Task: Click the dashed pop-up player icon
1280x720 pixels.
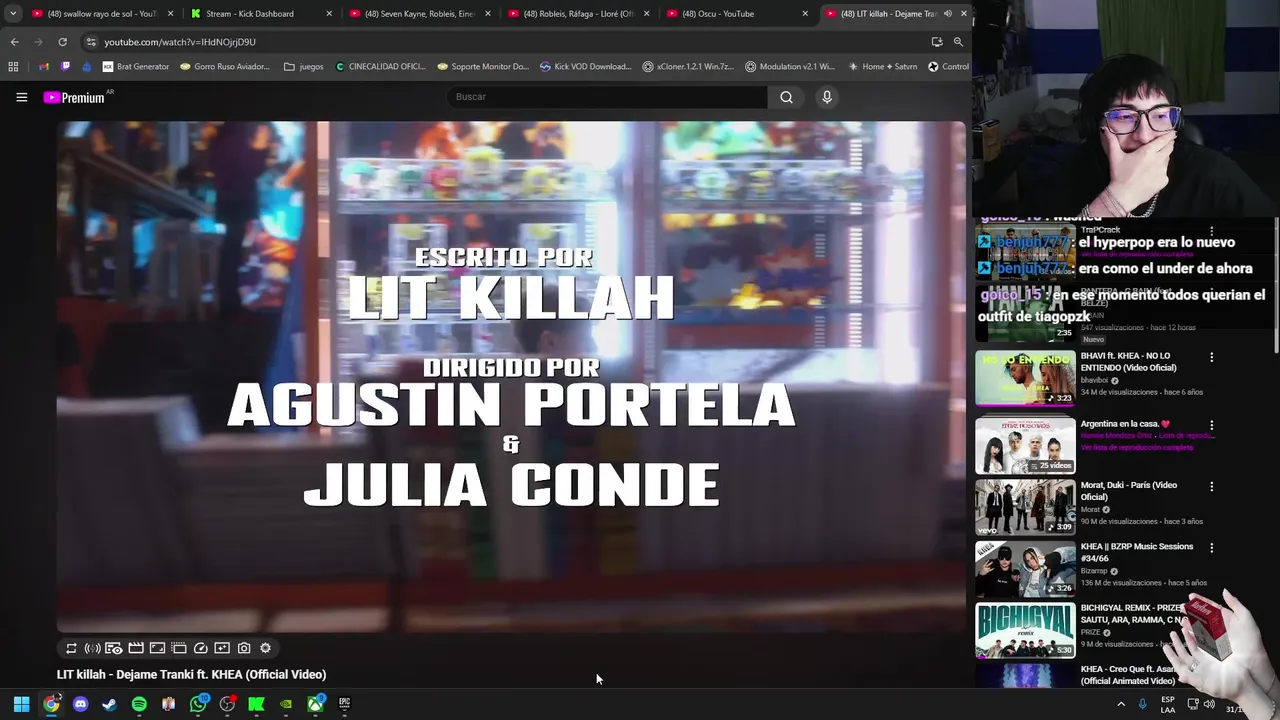Action: (179, 648)
